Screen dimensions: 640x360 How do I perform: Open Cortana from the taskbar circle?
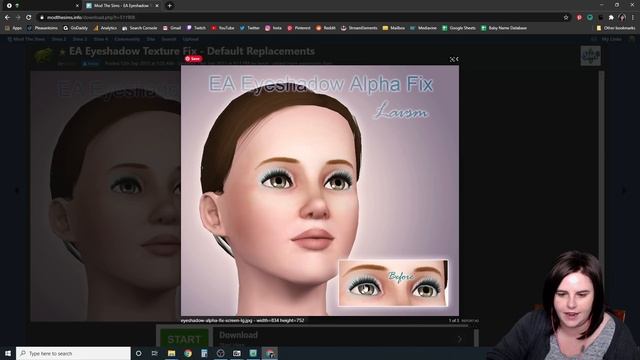tap(138, 353)
